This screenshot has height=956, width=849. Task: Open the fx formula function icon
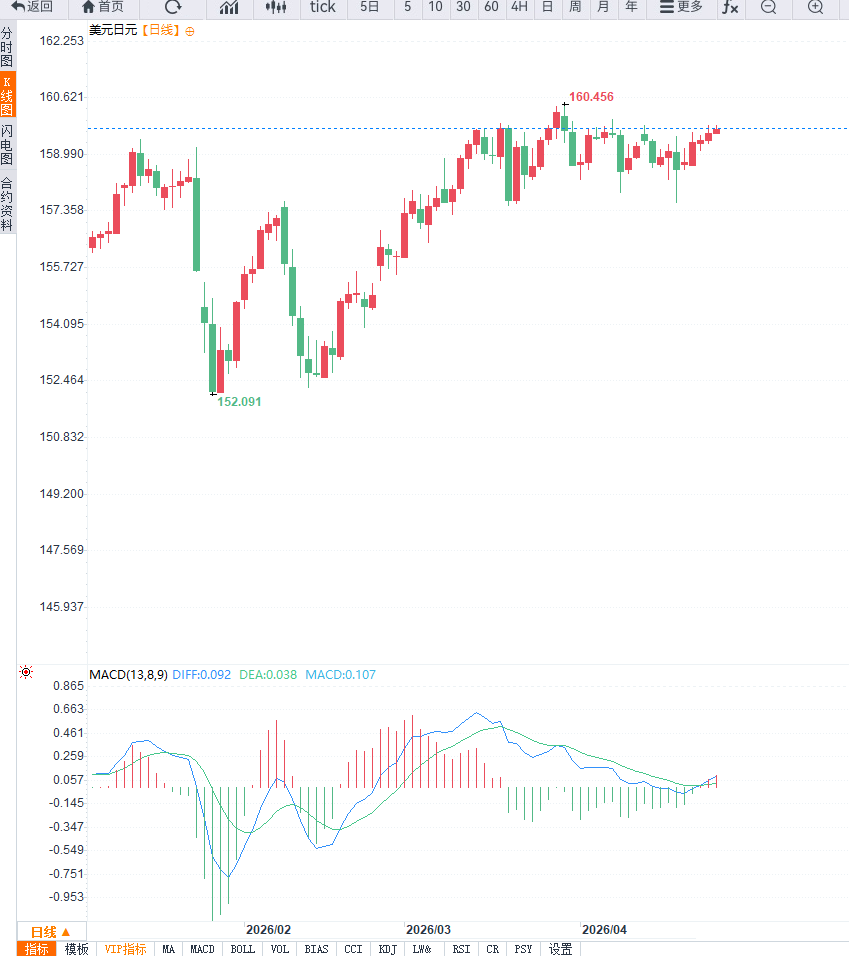point(731,7)
